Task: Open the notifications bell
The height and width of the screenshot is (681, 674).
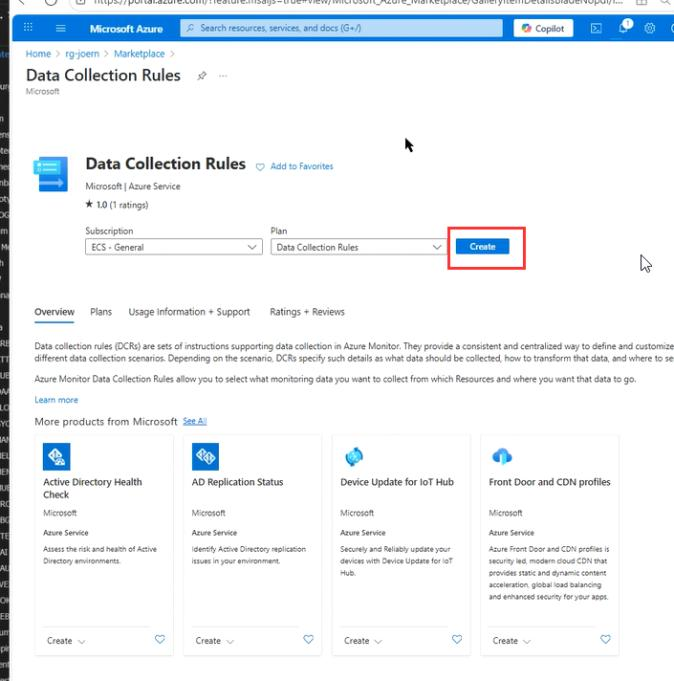Action: [x=624, y=27]
